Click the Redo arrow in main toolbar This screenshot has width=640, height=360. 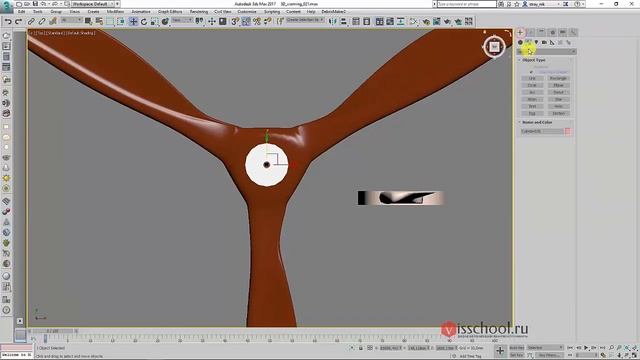click(x=18, y=21)
